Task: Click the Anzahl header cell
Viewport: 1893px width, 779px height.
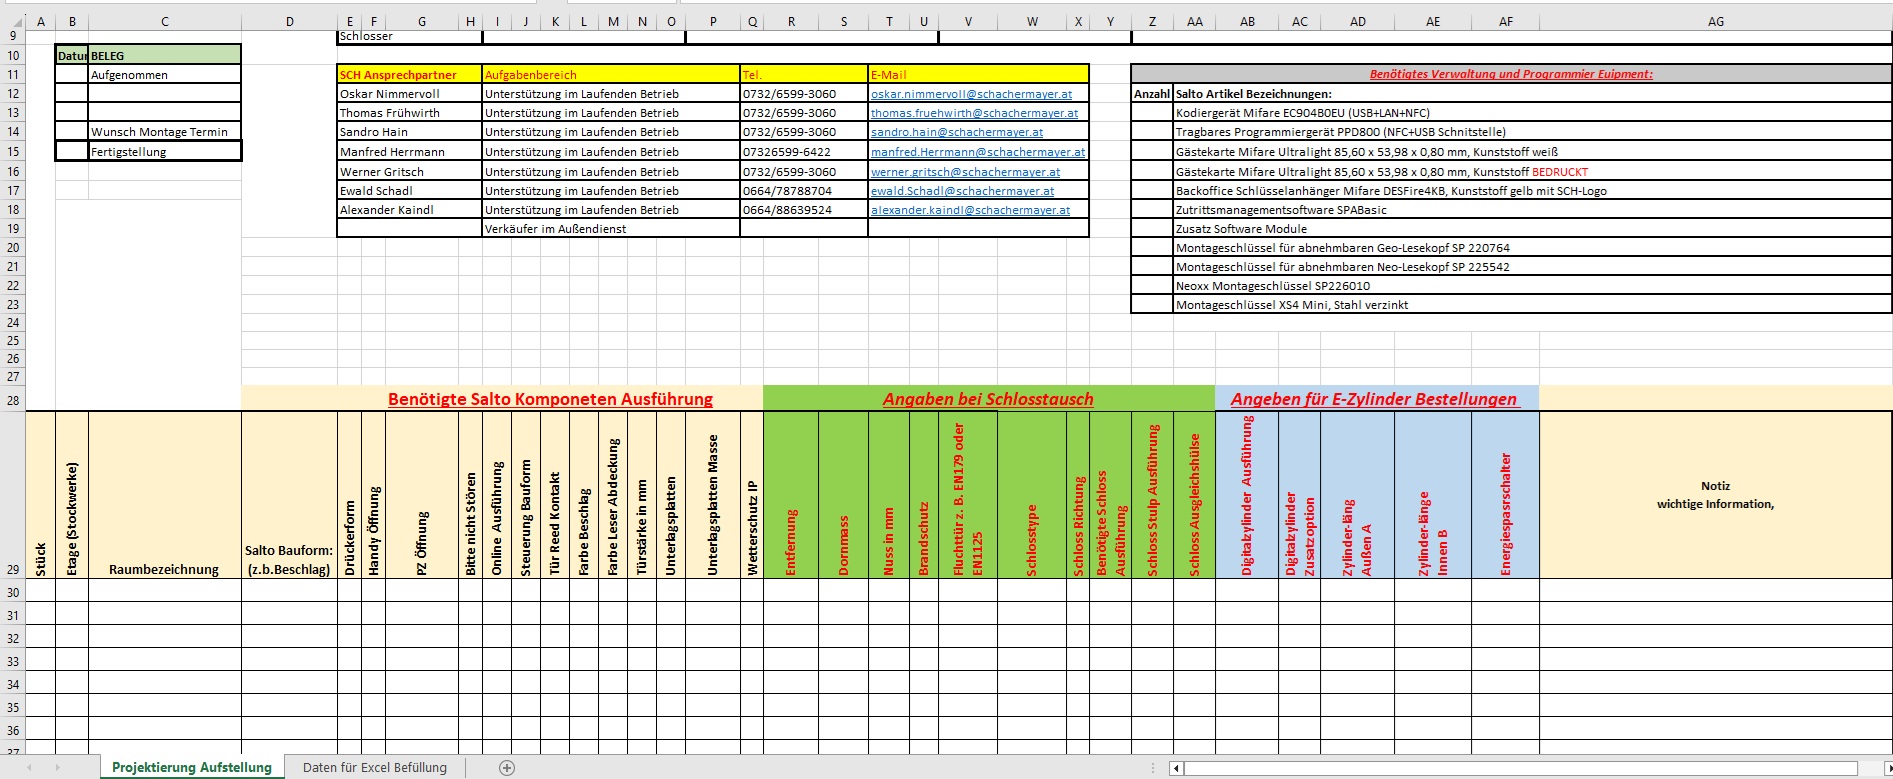Action: [x=1152, y=94]
